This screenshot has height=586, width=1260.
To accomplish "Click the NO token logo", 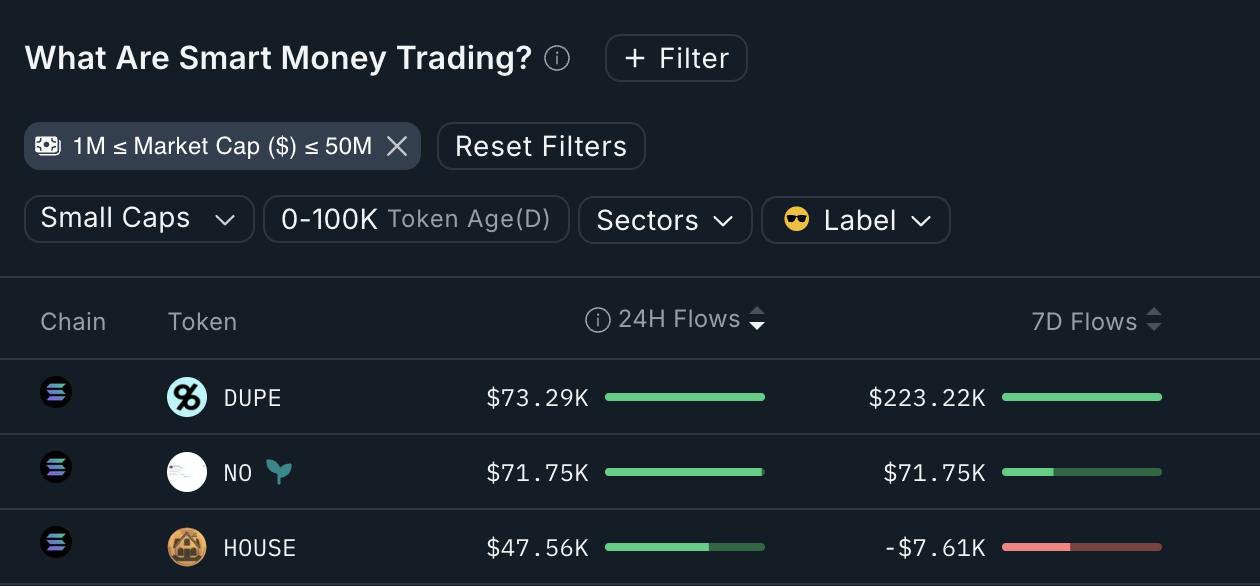I will [187, 472].
